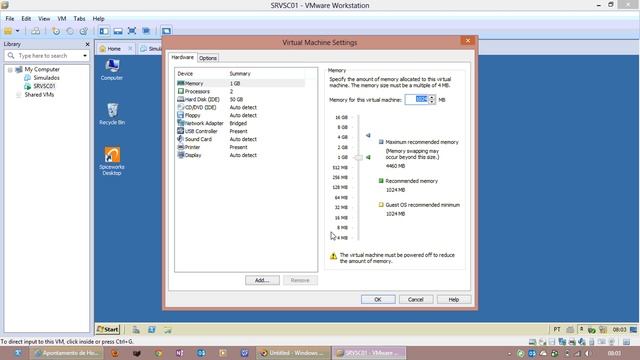Screen dimensions: 640x360
Task: Click the host volume speaker tray icon
Action: click(588, 353)
